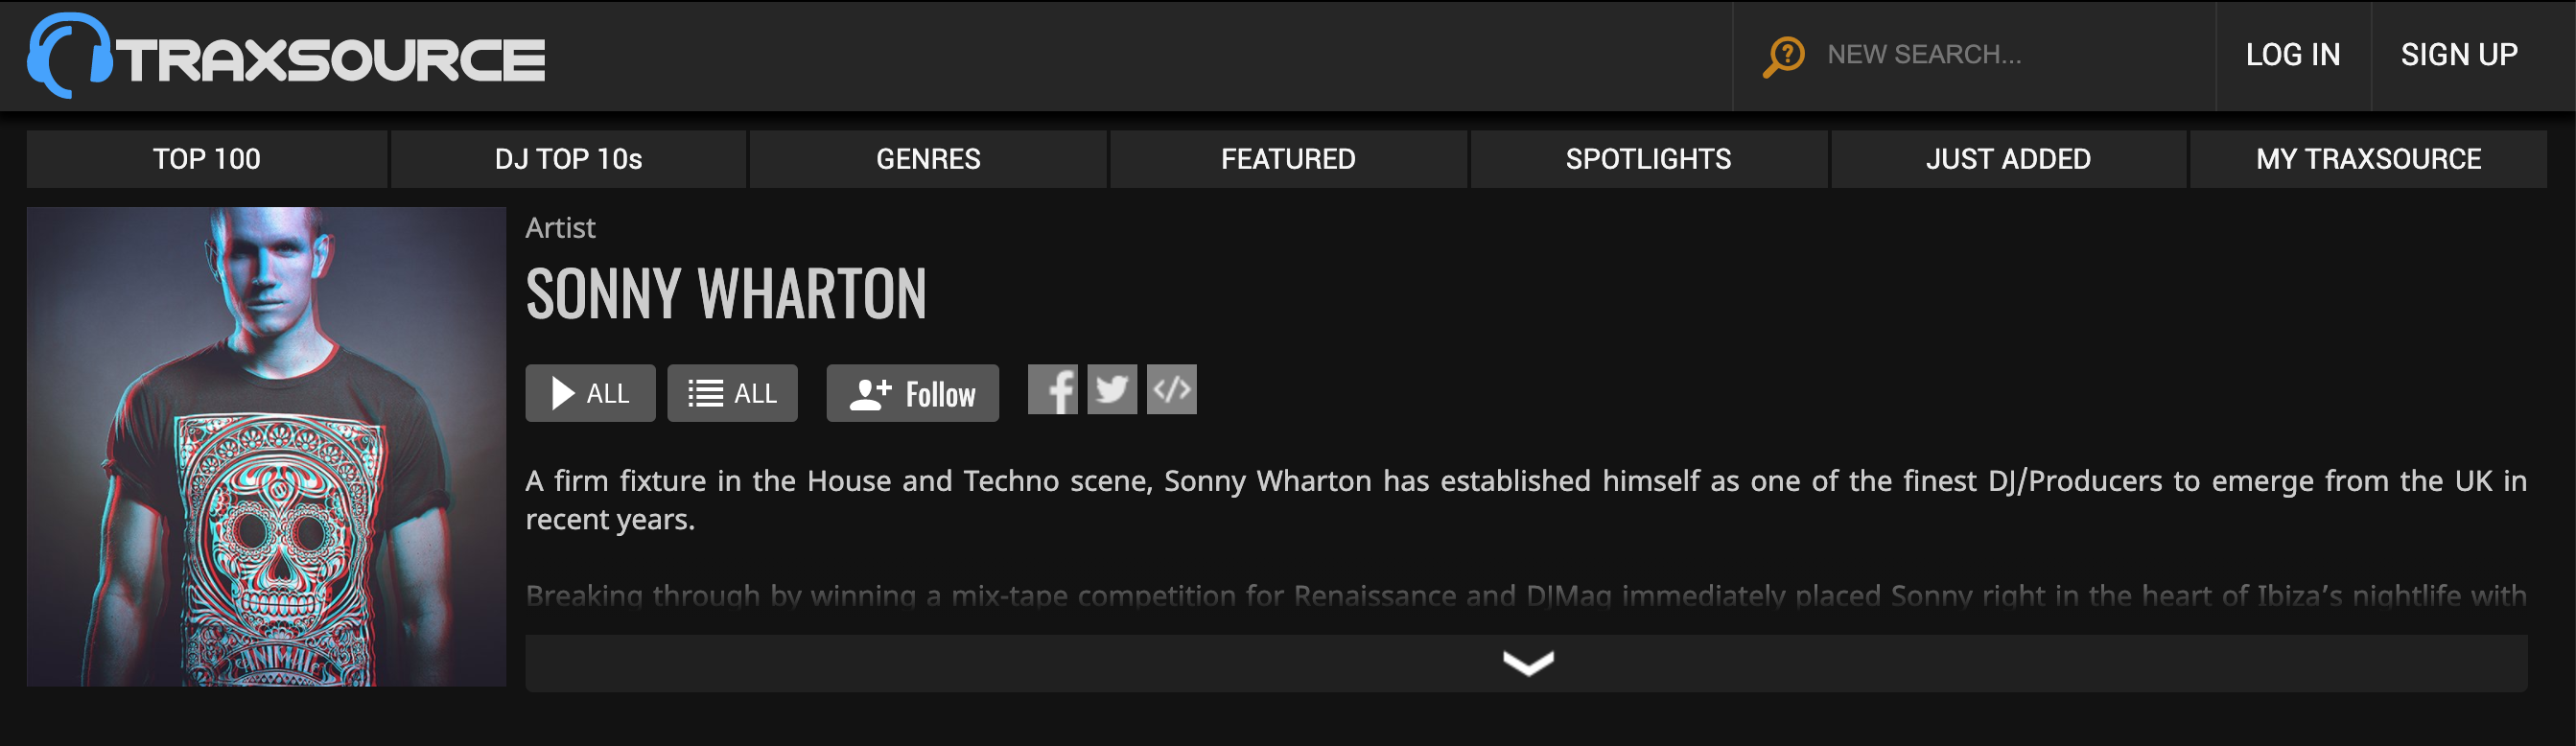2576x746 pixels.
Task: Open My Traxsource menu
Action: [x=2368, y=159]
